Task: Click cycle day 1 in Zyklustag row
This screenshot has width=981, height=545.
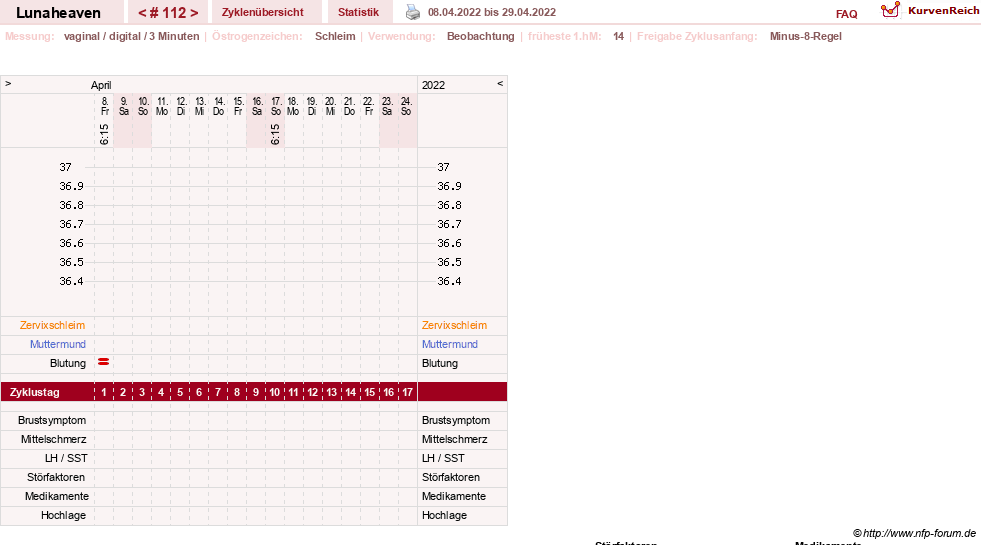Action: [x=104, y=392]
